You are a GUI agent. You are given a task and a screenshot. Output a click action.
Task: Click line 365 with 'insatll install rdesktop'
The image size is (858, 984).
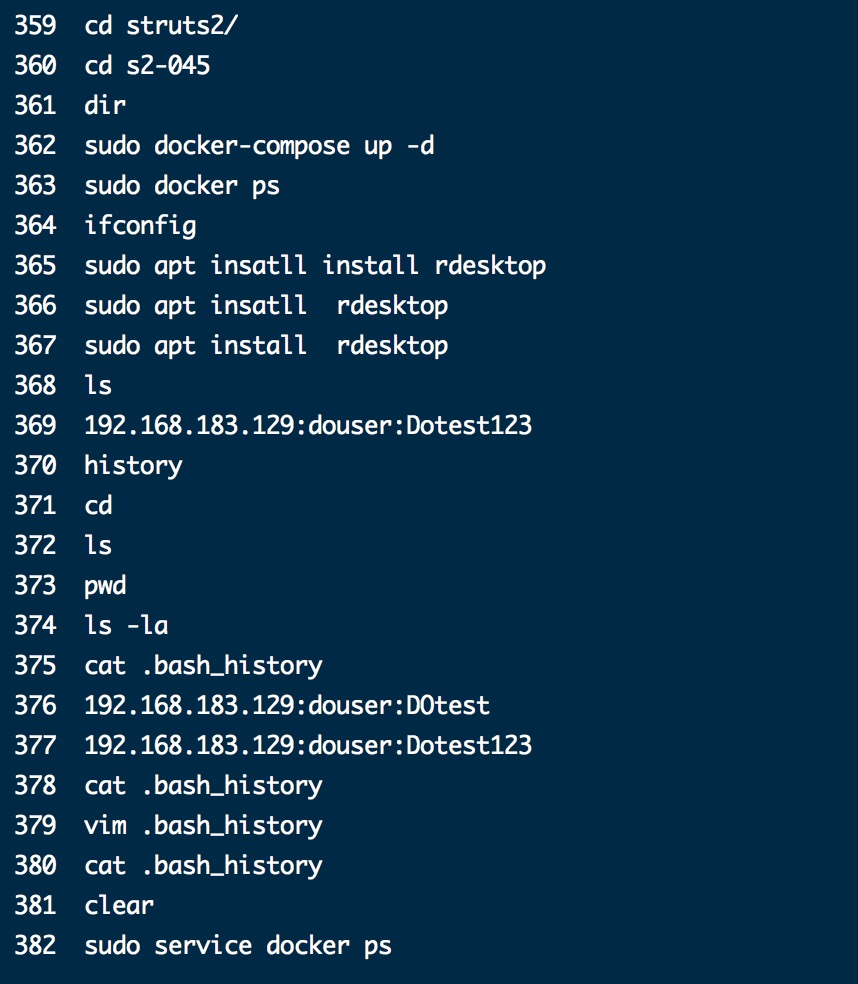(315, 266)
